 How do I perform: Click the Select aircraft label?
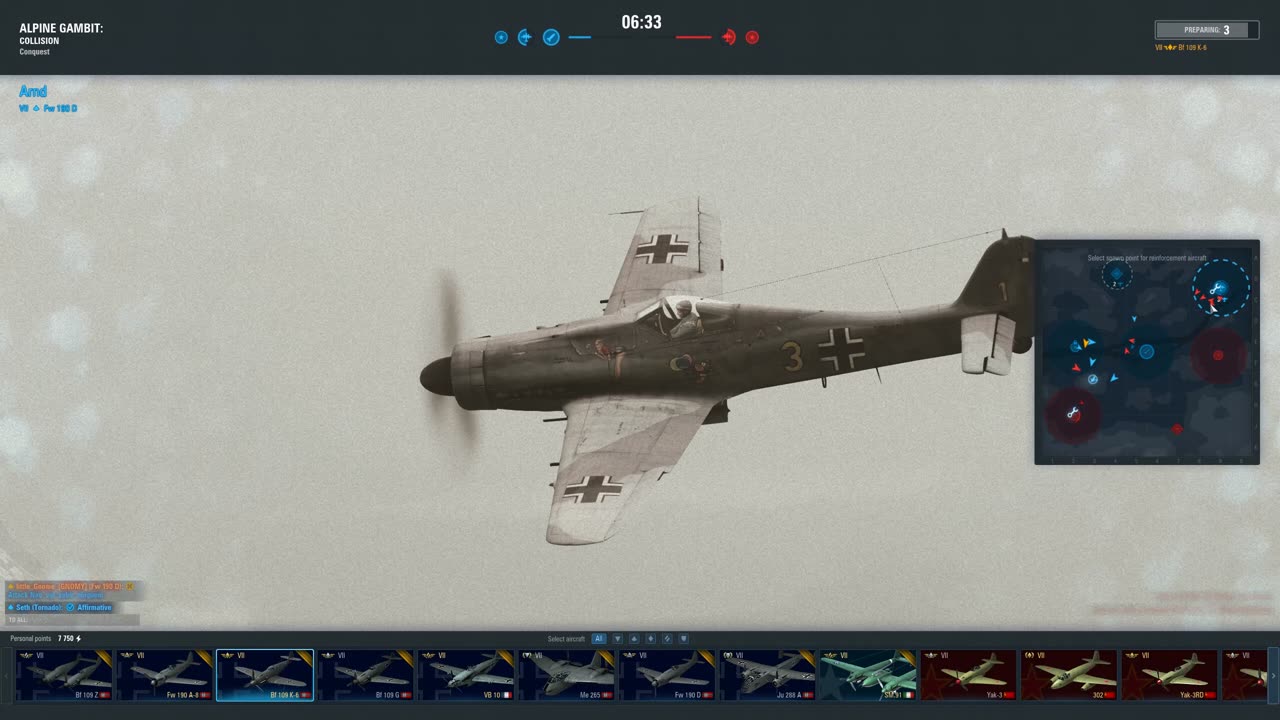[566, 639]
